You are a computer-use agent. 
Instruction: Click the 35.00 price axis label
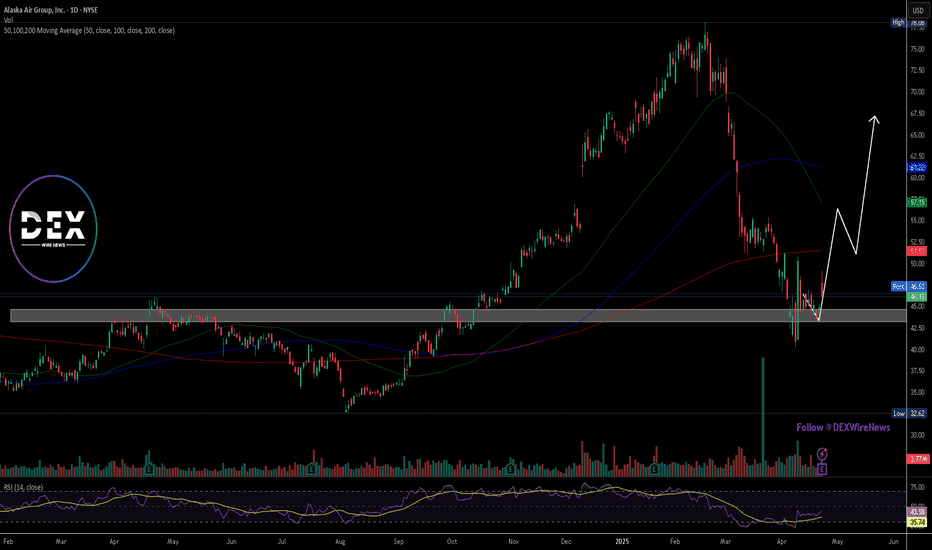point(917,392)
